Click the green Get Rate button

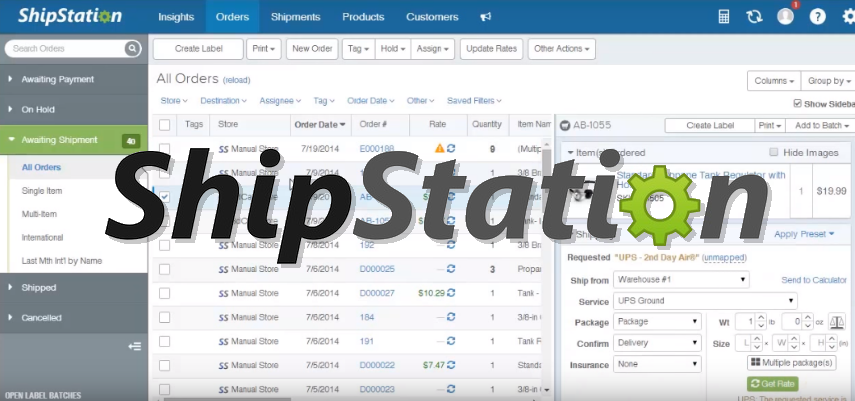773,384
